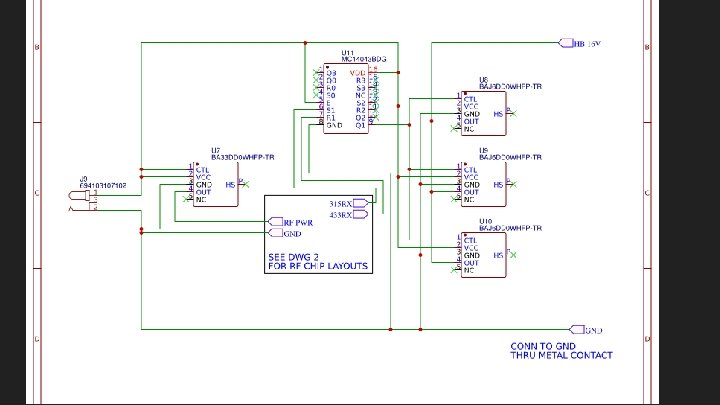
Task: Click the part value text above U9
Action: pyautogui.click(x=510, y=157)
